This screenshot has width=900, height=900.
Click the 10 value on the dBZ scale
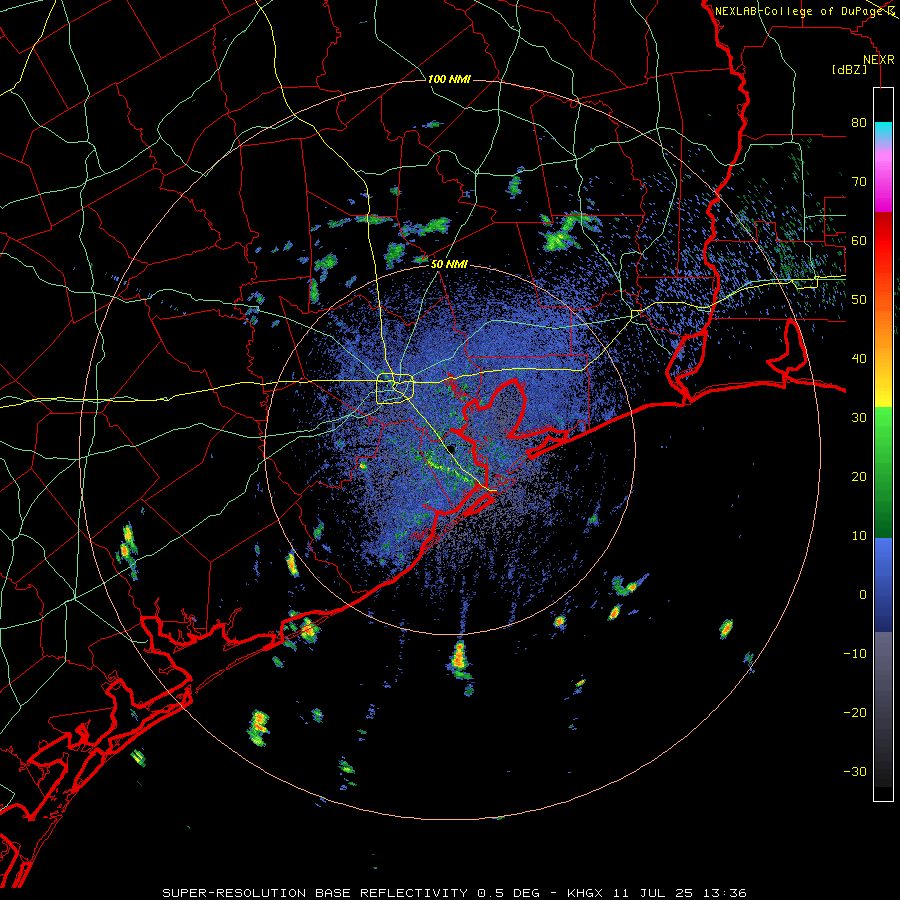click(x=859, y=536)
